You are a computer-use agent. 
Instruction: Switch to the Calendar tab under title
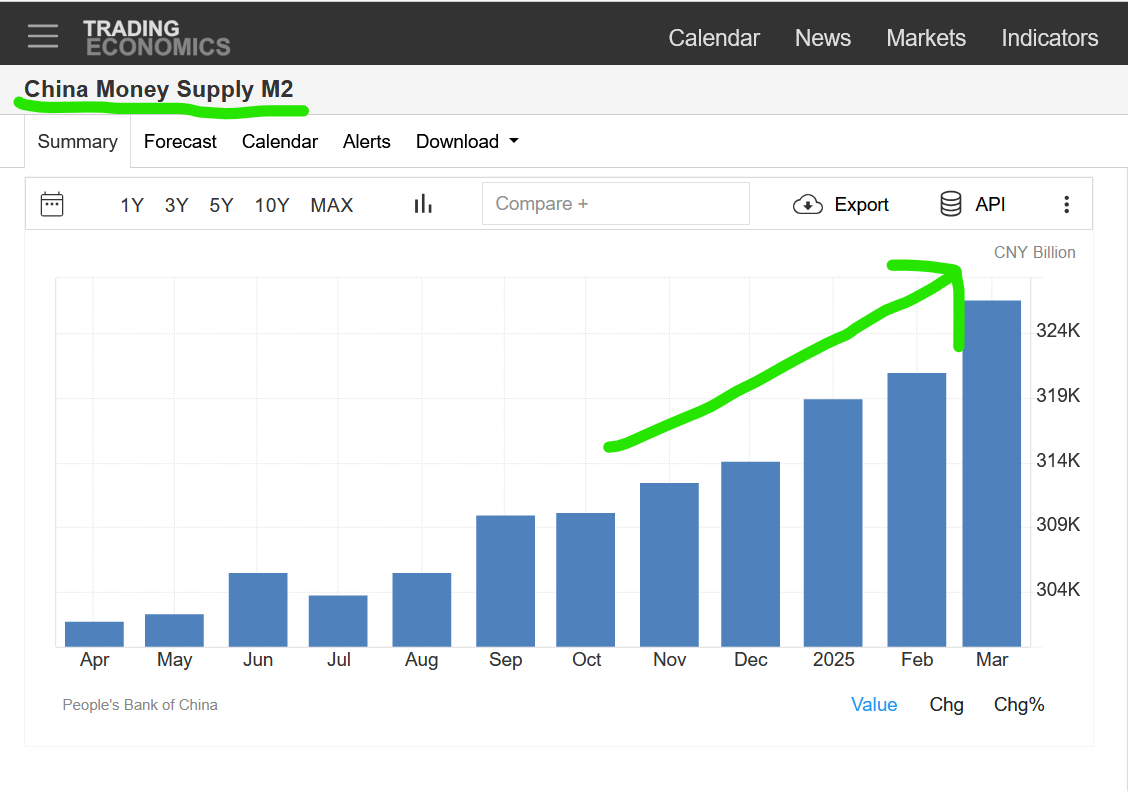coord(280,142)
